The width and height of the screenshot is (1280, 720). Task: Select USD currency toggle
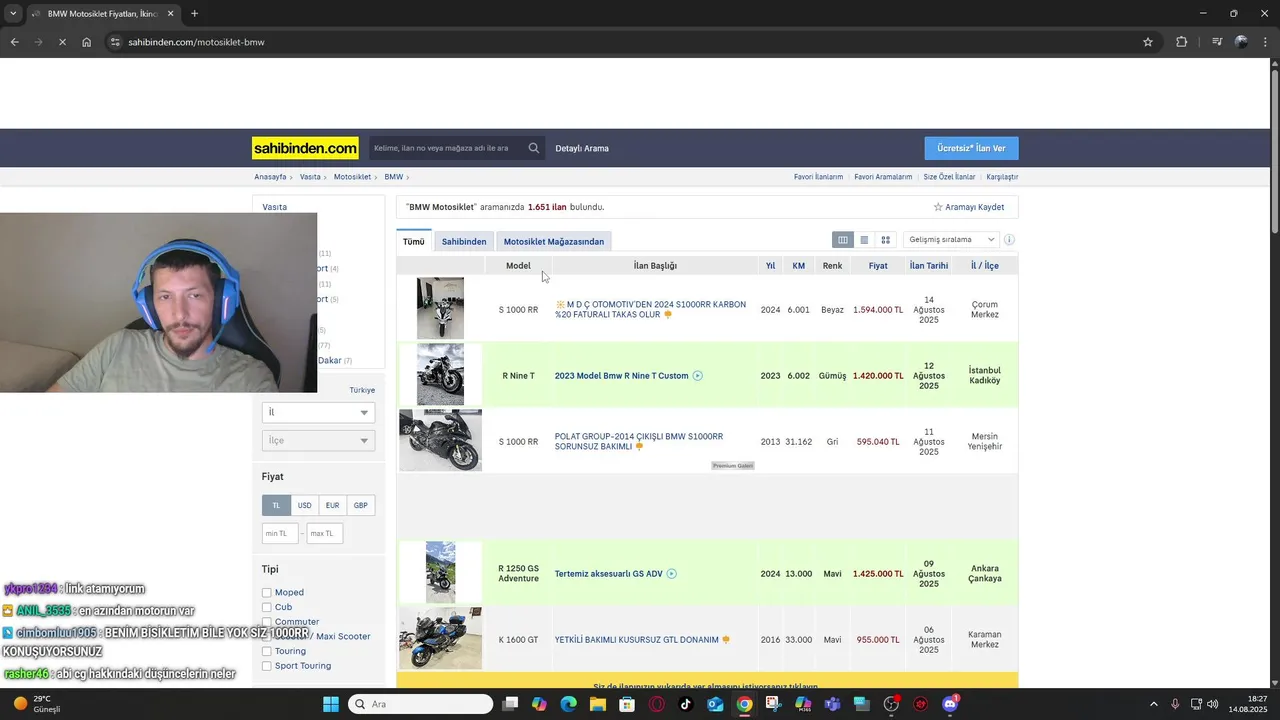click(304, 506)
